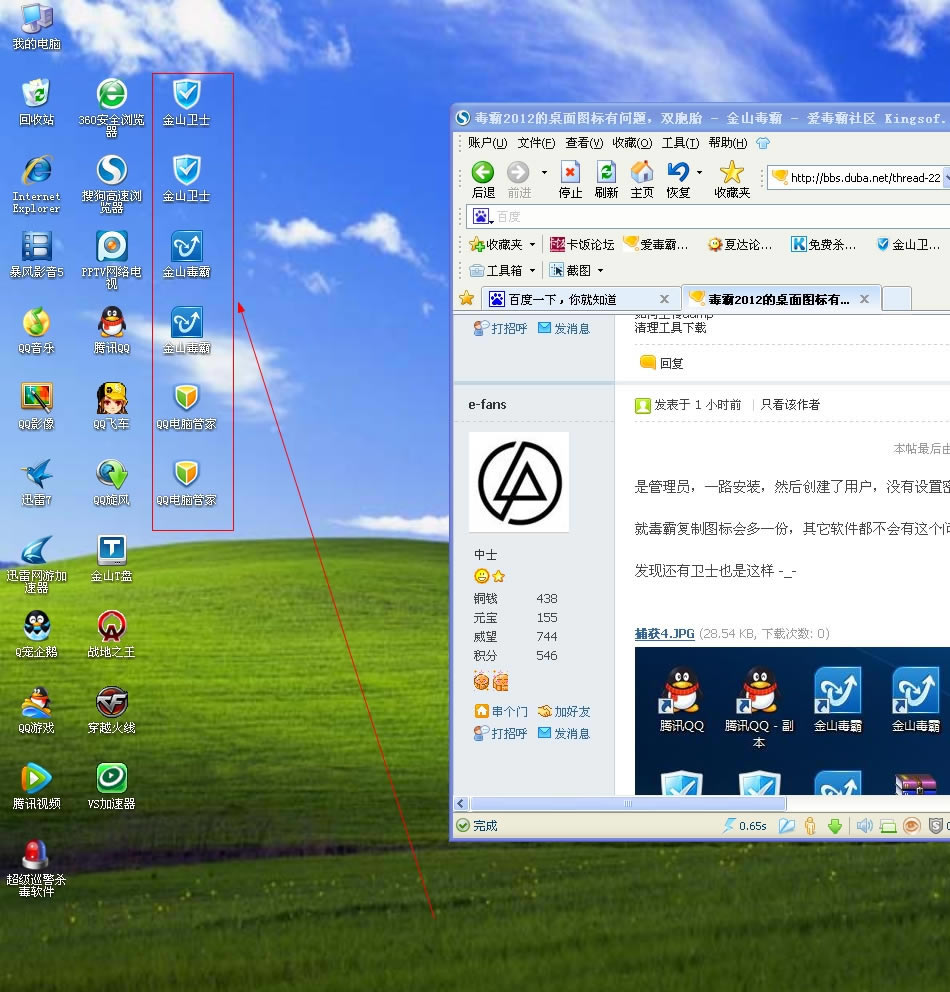Click the orange eye icon in status bar
The height and width of the screenshot is (992, 950).
coord(911,826)
